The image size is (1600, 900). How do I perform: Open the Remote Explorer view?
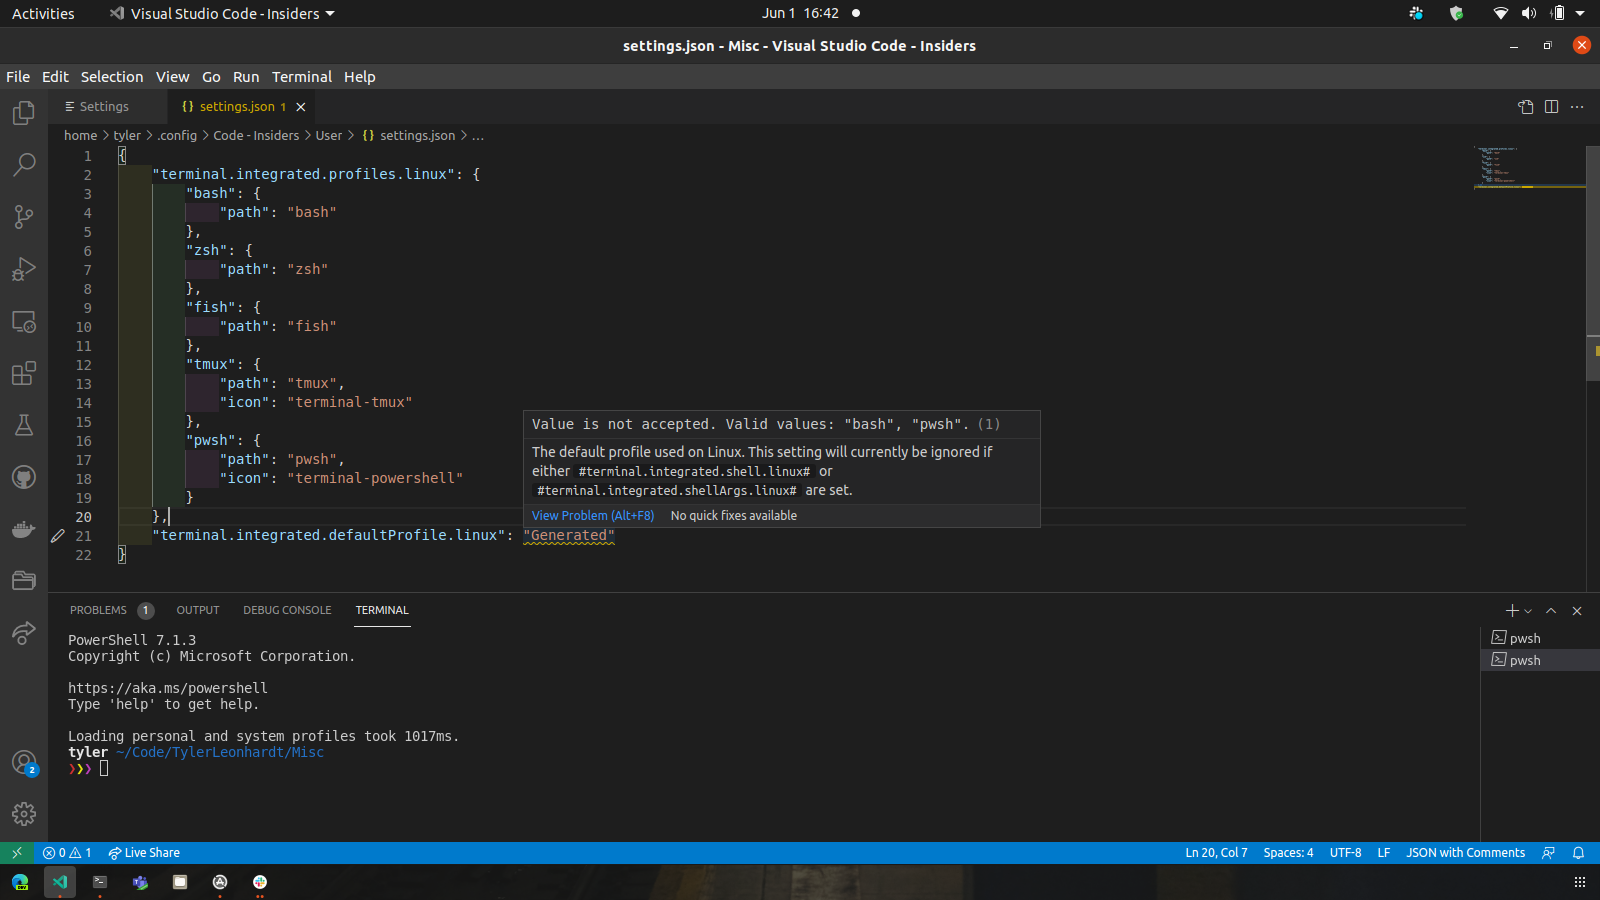tap(23, 321)
